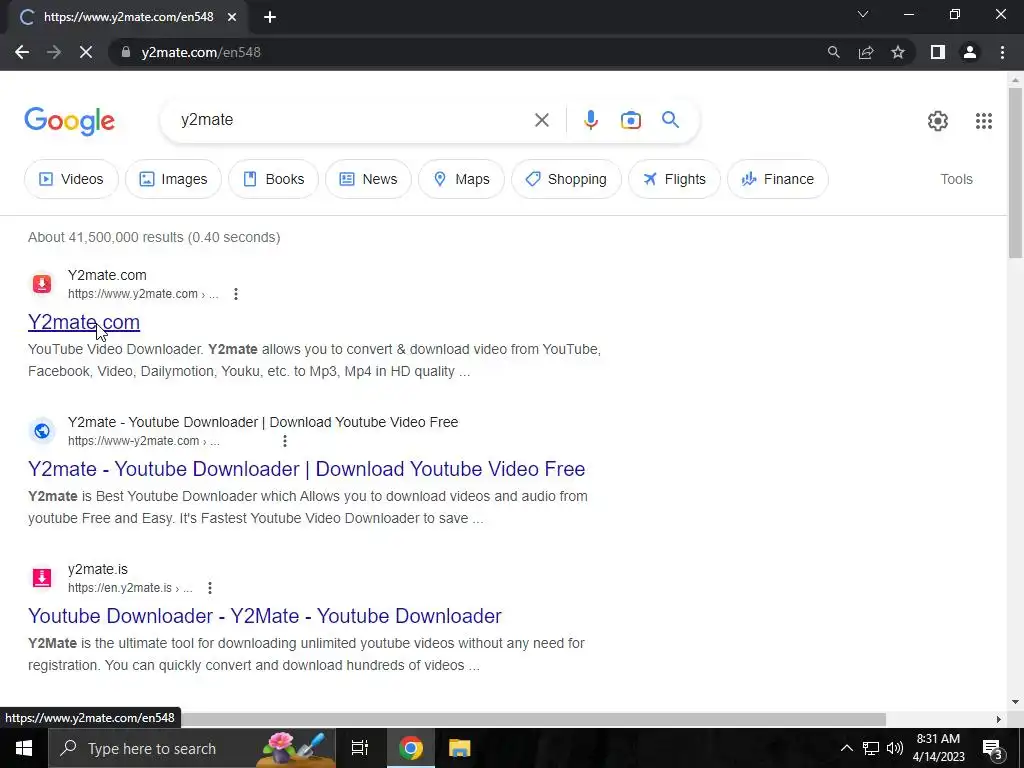Open the Google apps grid

[984, 121]
